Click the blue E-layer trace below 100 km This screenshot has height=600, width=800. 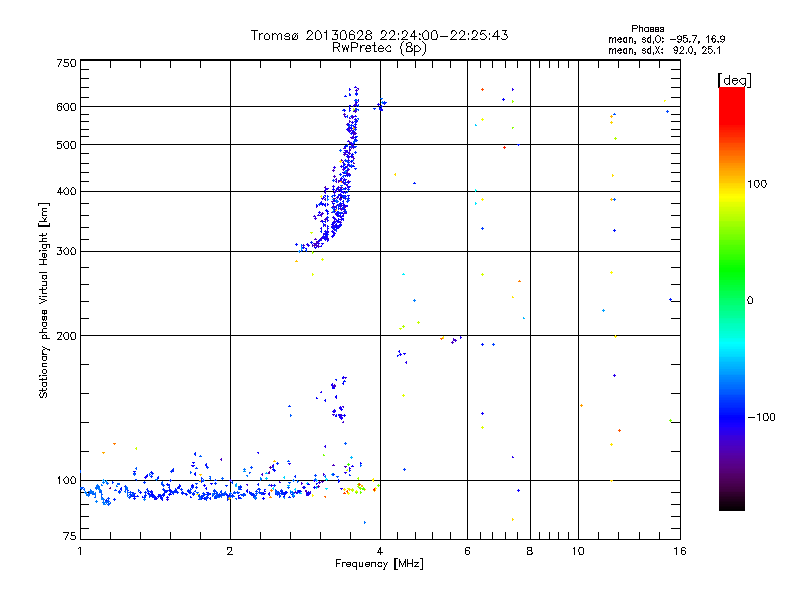pos(204,493)
